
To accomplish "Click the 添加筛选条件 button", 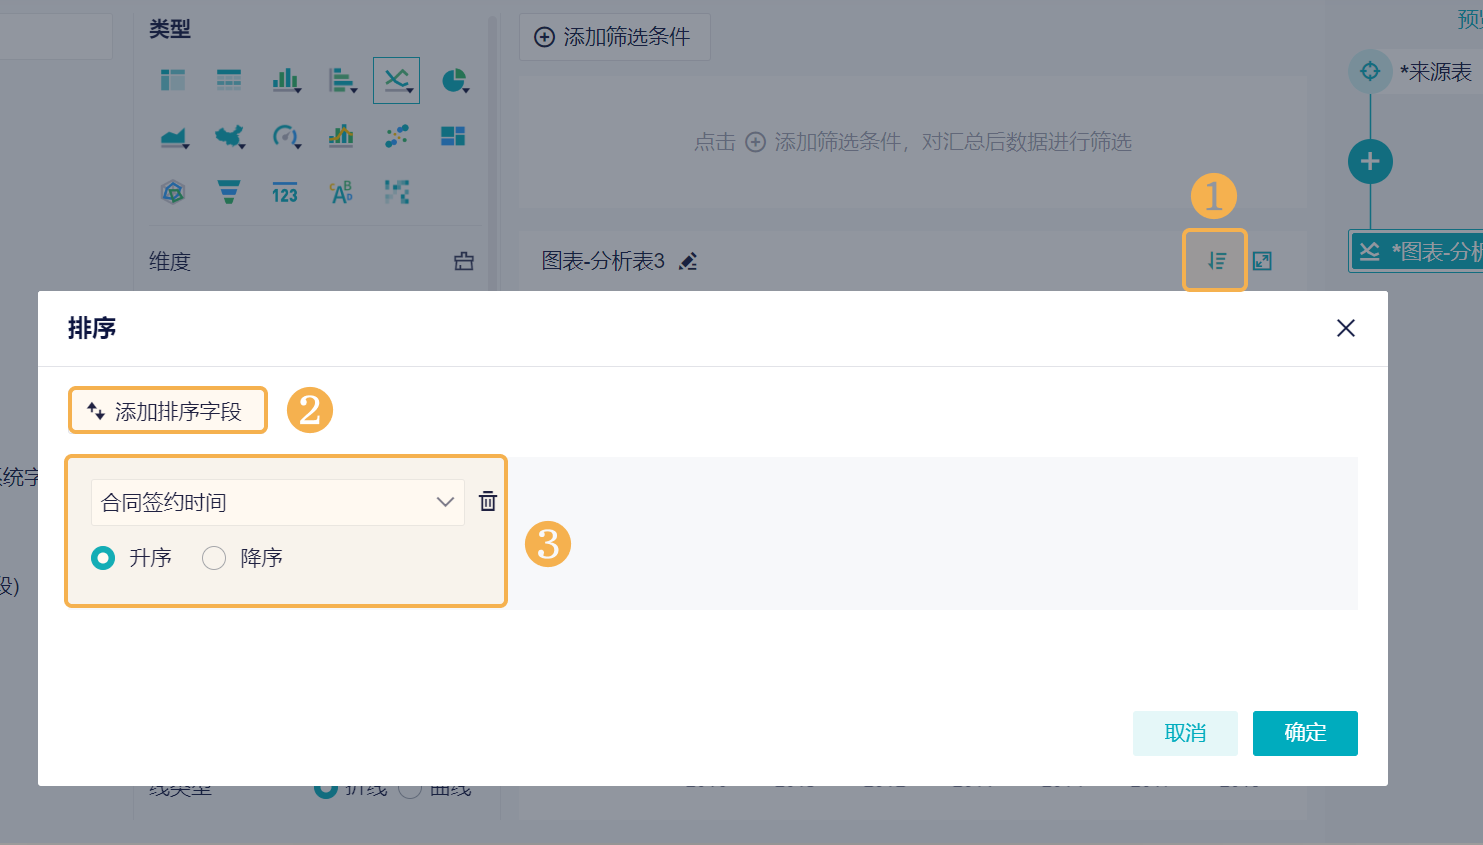I will pos(614,37).
